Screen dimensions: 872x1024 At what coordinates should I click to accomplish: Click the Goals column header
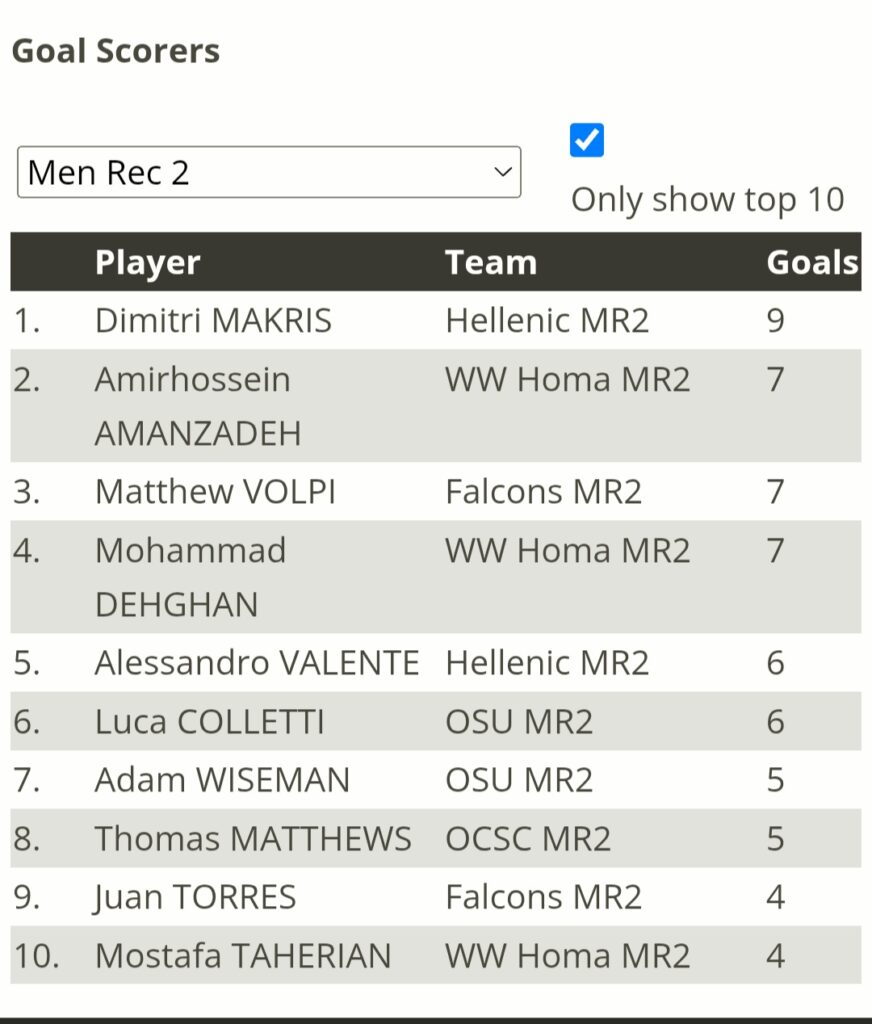tap(812, 263)
